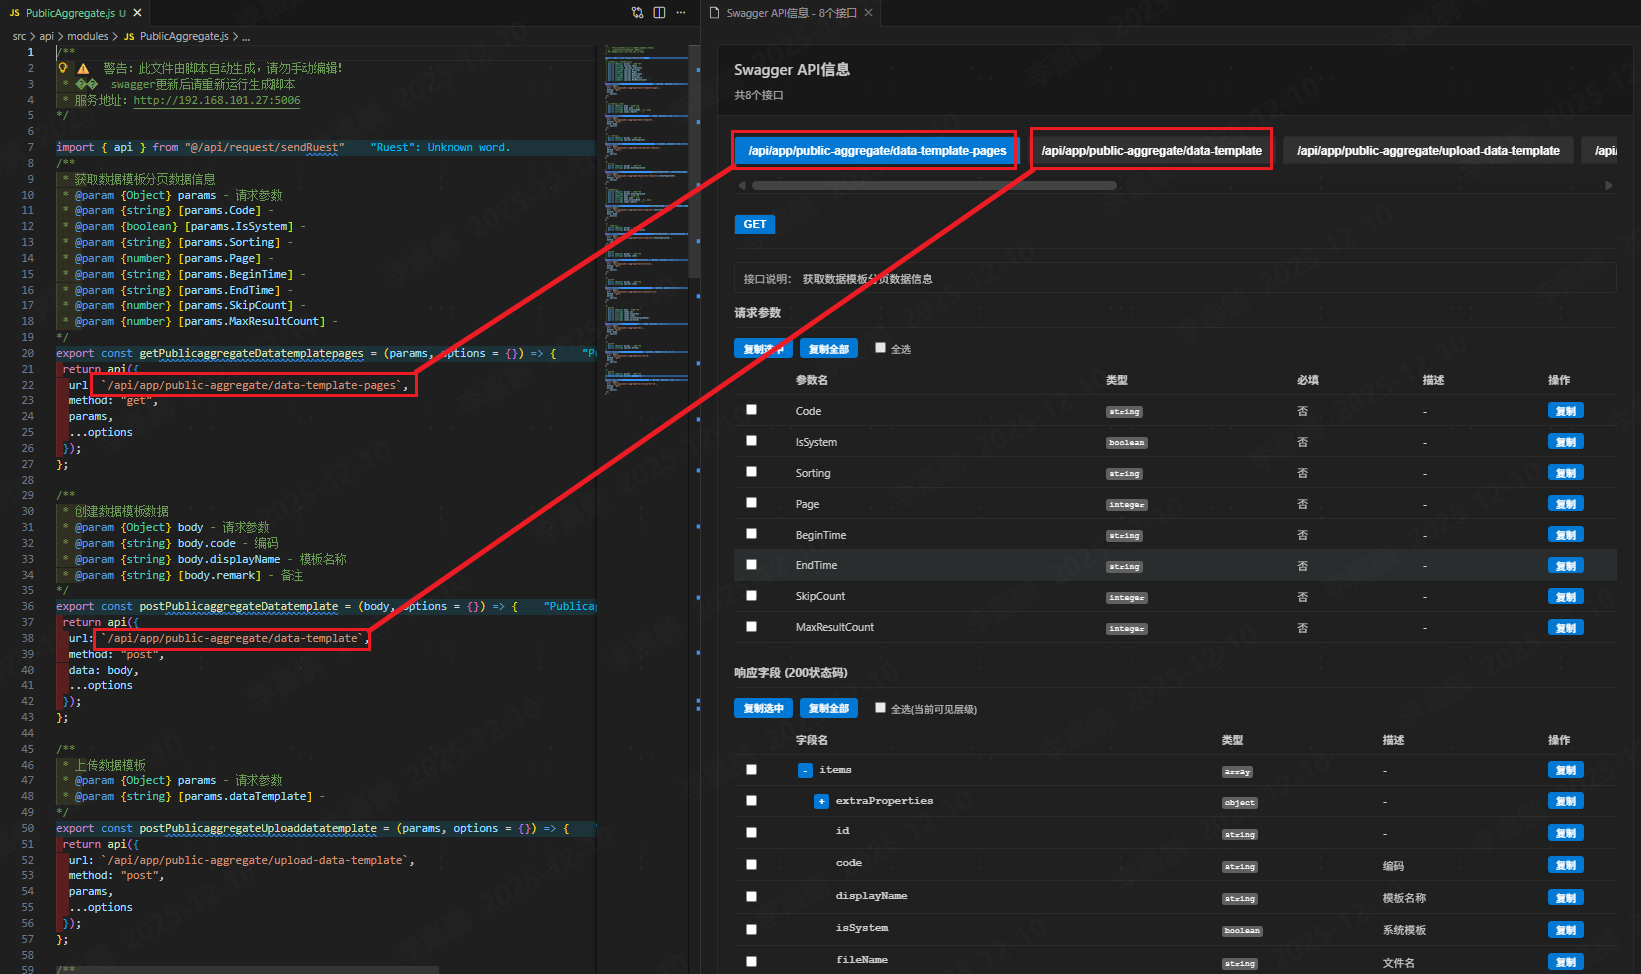Select the data-template-pages endpoint tab
Image resolution: width=1641 pixels, height=974 pixels.
(x=877, y=151)
